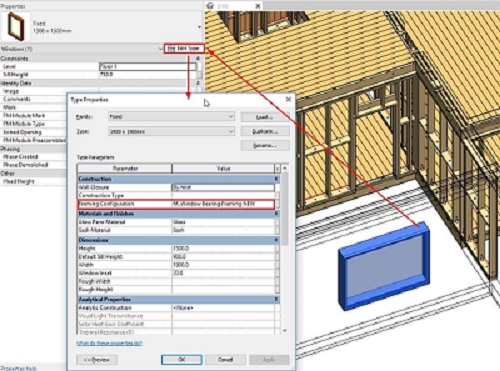Click the Wall Closure value field
Screen dimensions: 500x371
(223, 188)
